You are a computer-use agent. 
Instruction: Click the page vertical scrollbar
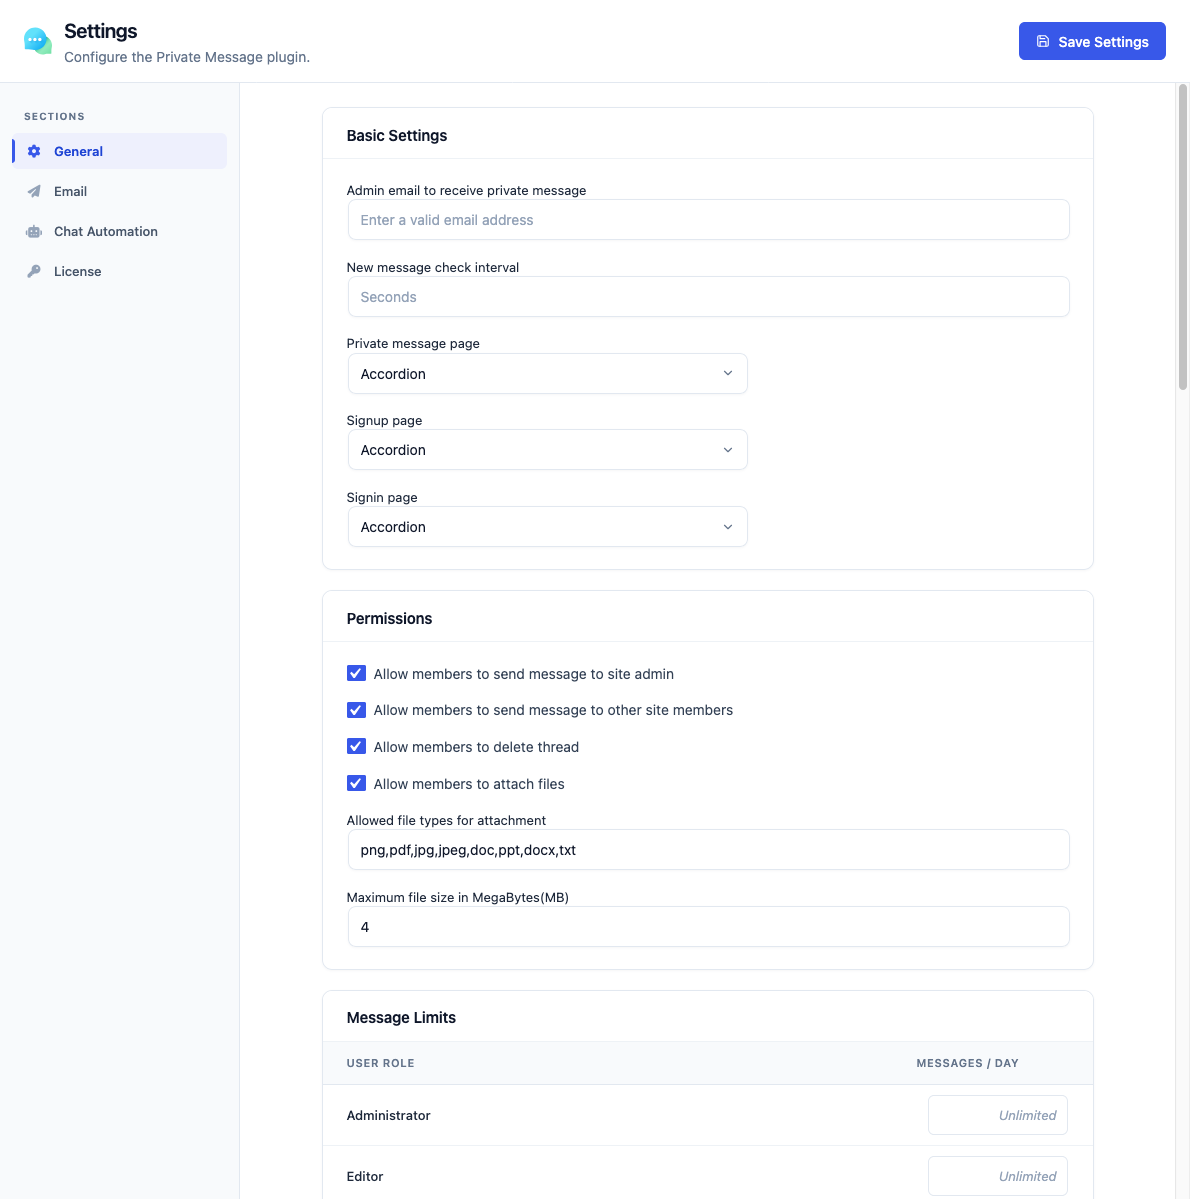(x=1182, y=237)
